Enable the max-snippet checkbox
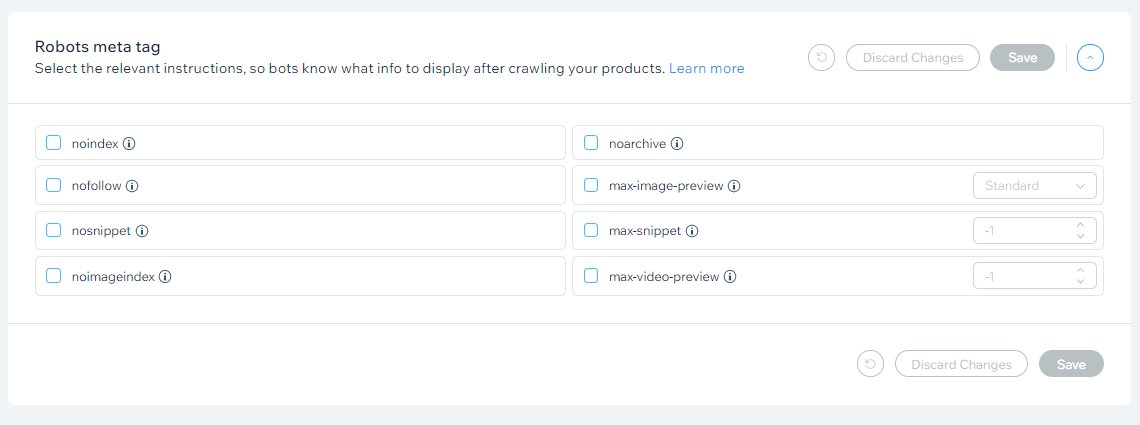The width and height of the screenshot is (1140, 425). 591,230
